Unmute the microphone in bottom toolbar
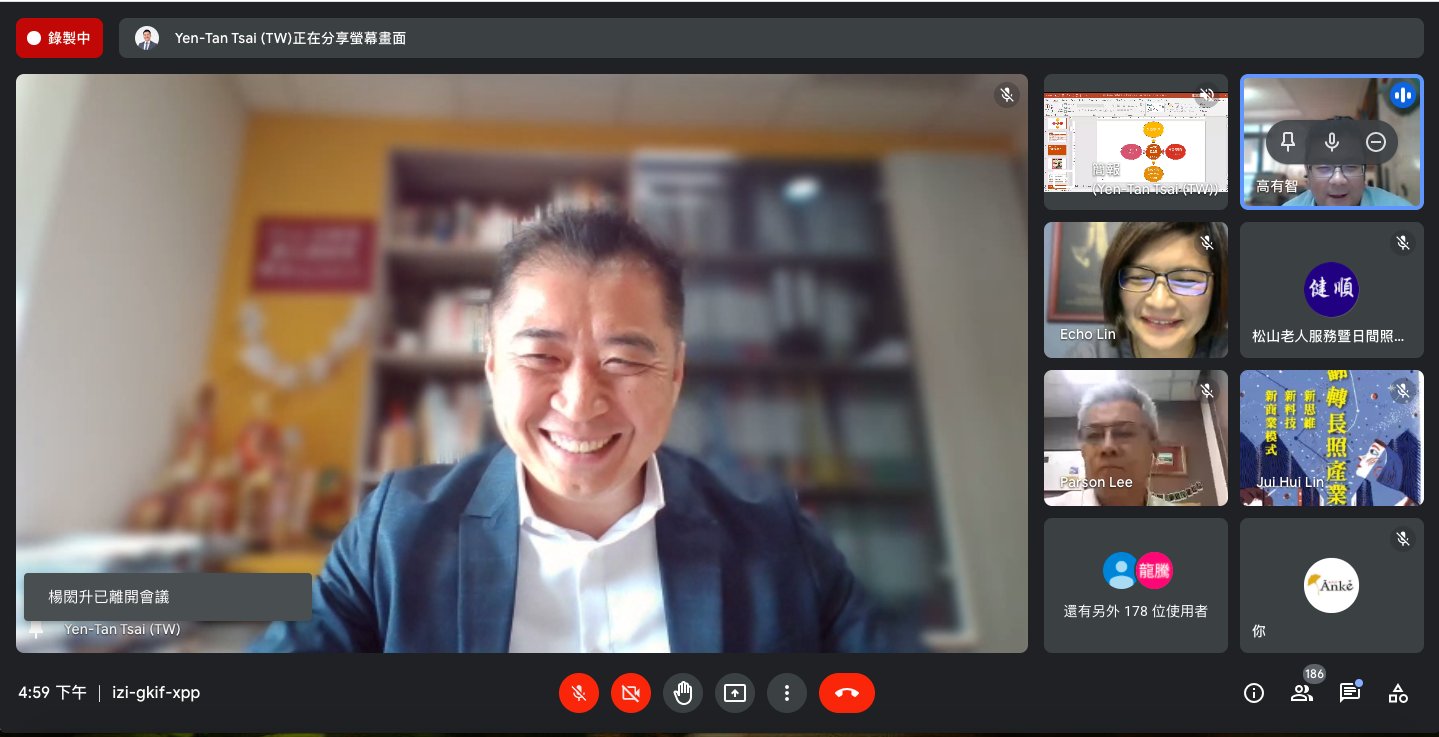The height and width of the screenshot is (737, 1439). click(579, 693)
